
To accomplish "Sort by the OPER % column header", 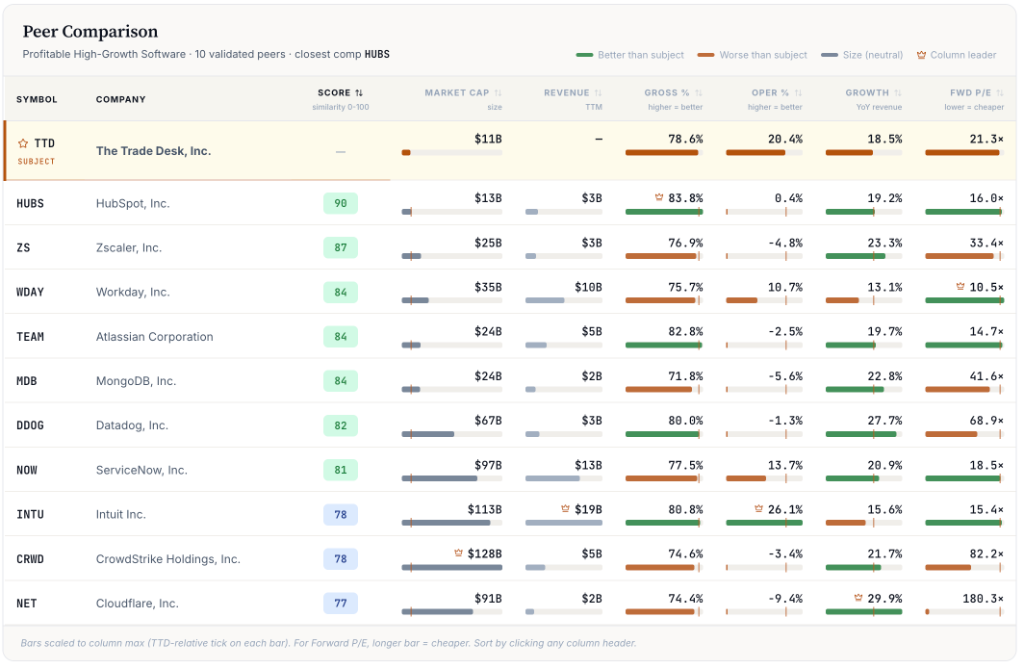I will coord(776,93).
